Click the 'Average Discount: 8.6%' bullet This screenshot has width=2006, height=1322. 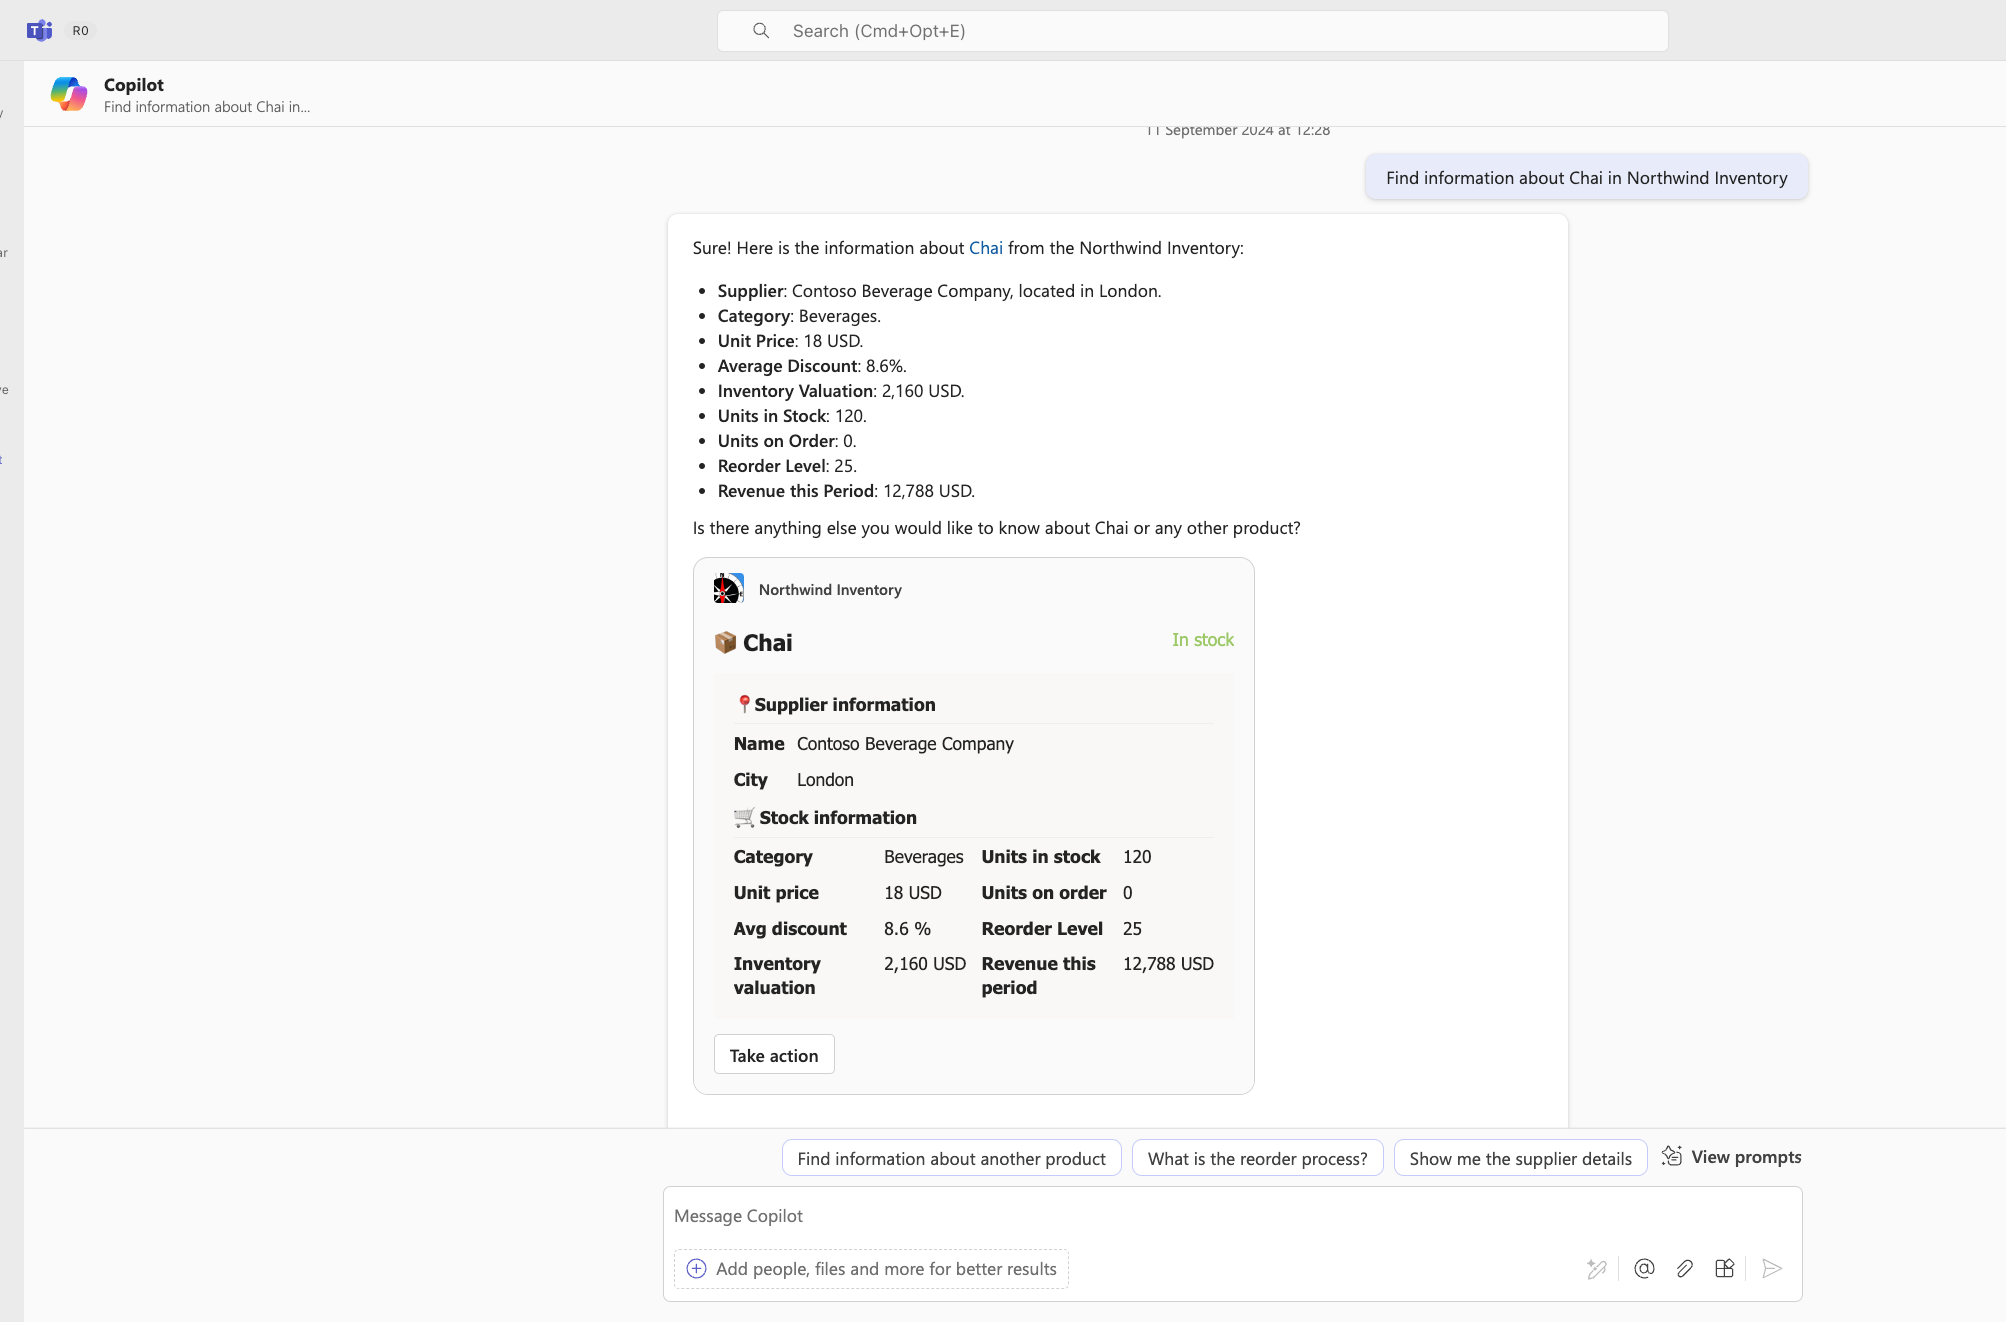tap(812, 366)
